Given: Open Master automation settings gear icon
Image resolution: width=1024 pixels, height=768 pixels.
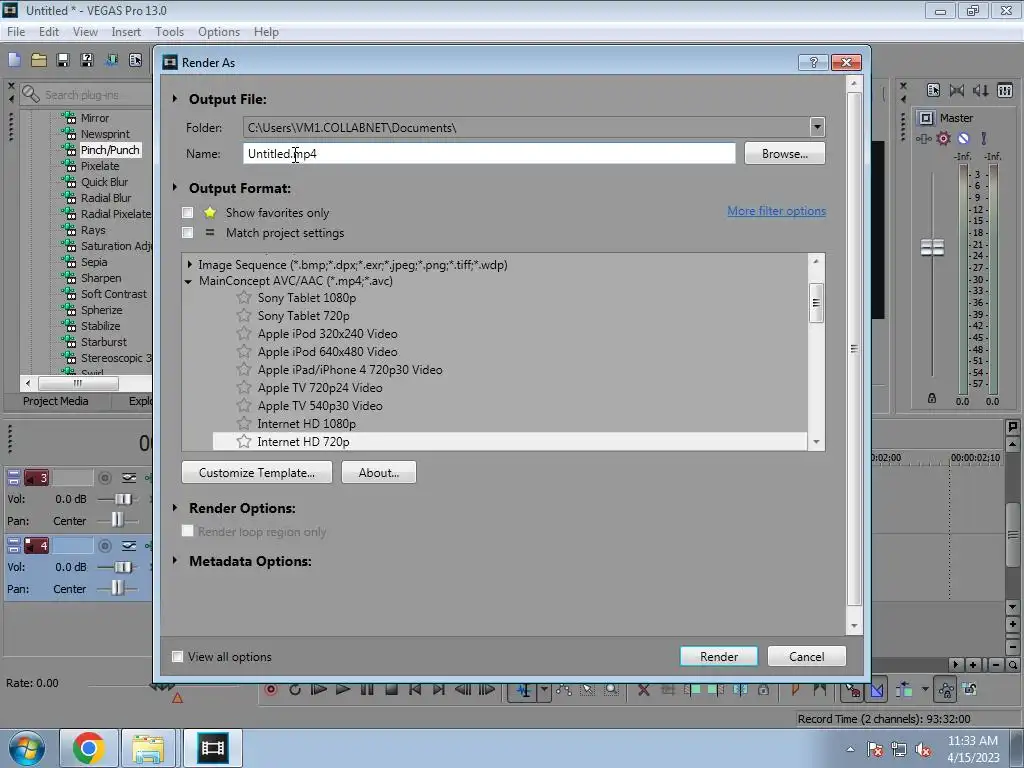Looking at the screenshot, I should (x=944, y=138).
